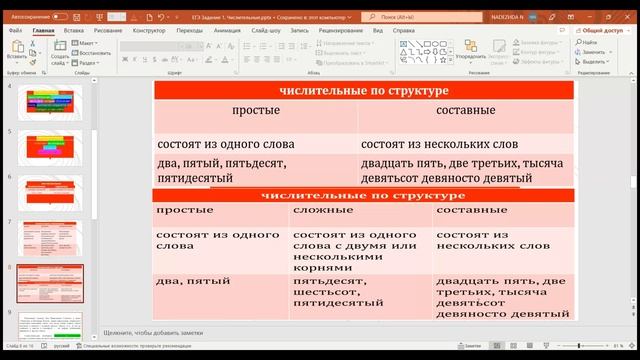This screenshot has width=640, height=360.
Task: Click the Save icon in title bar
Action: (x=76, y=17)
